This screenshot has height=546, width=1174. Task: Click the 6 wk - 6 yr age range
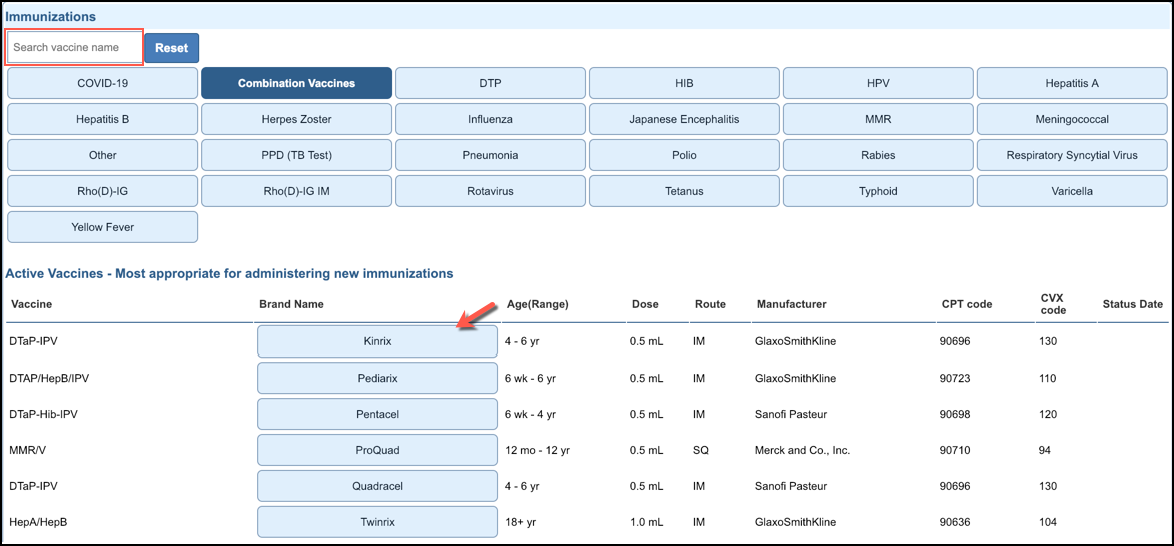click(531, 378)
